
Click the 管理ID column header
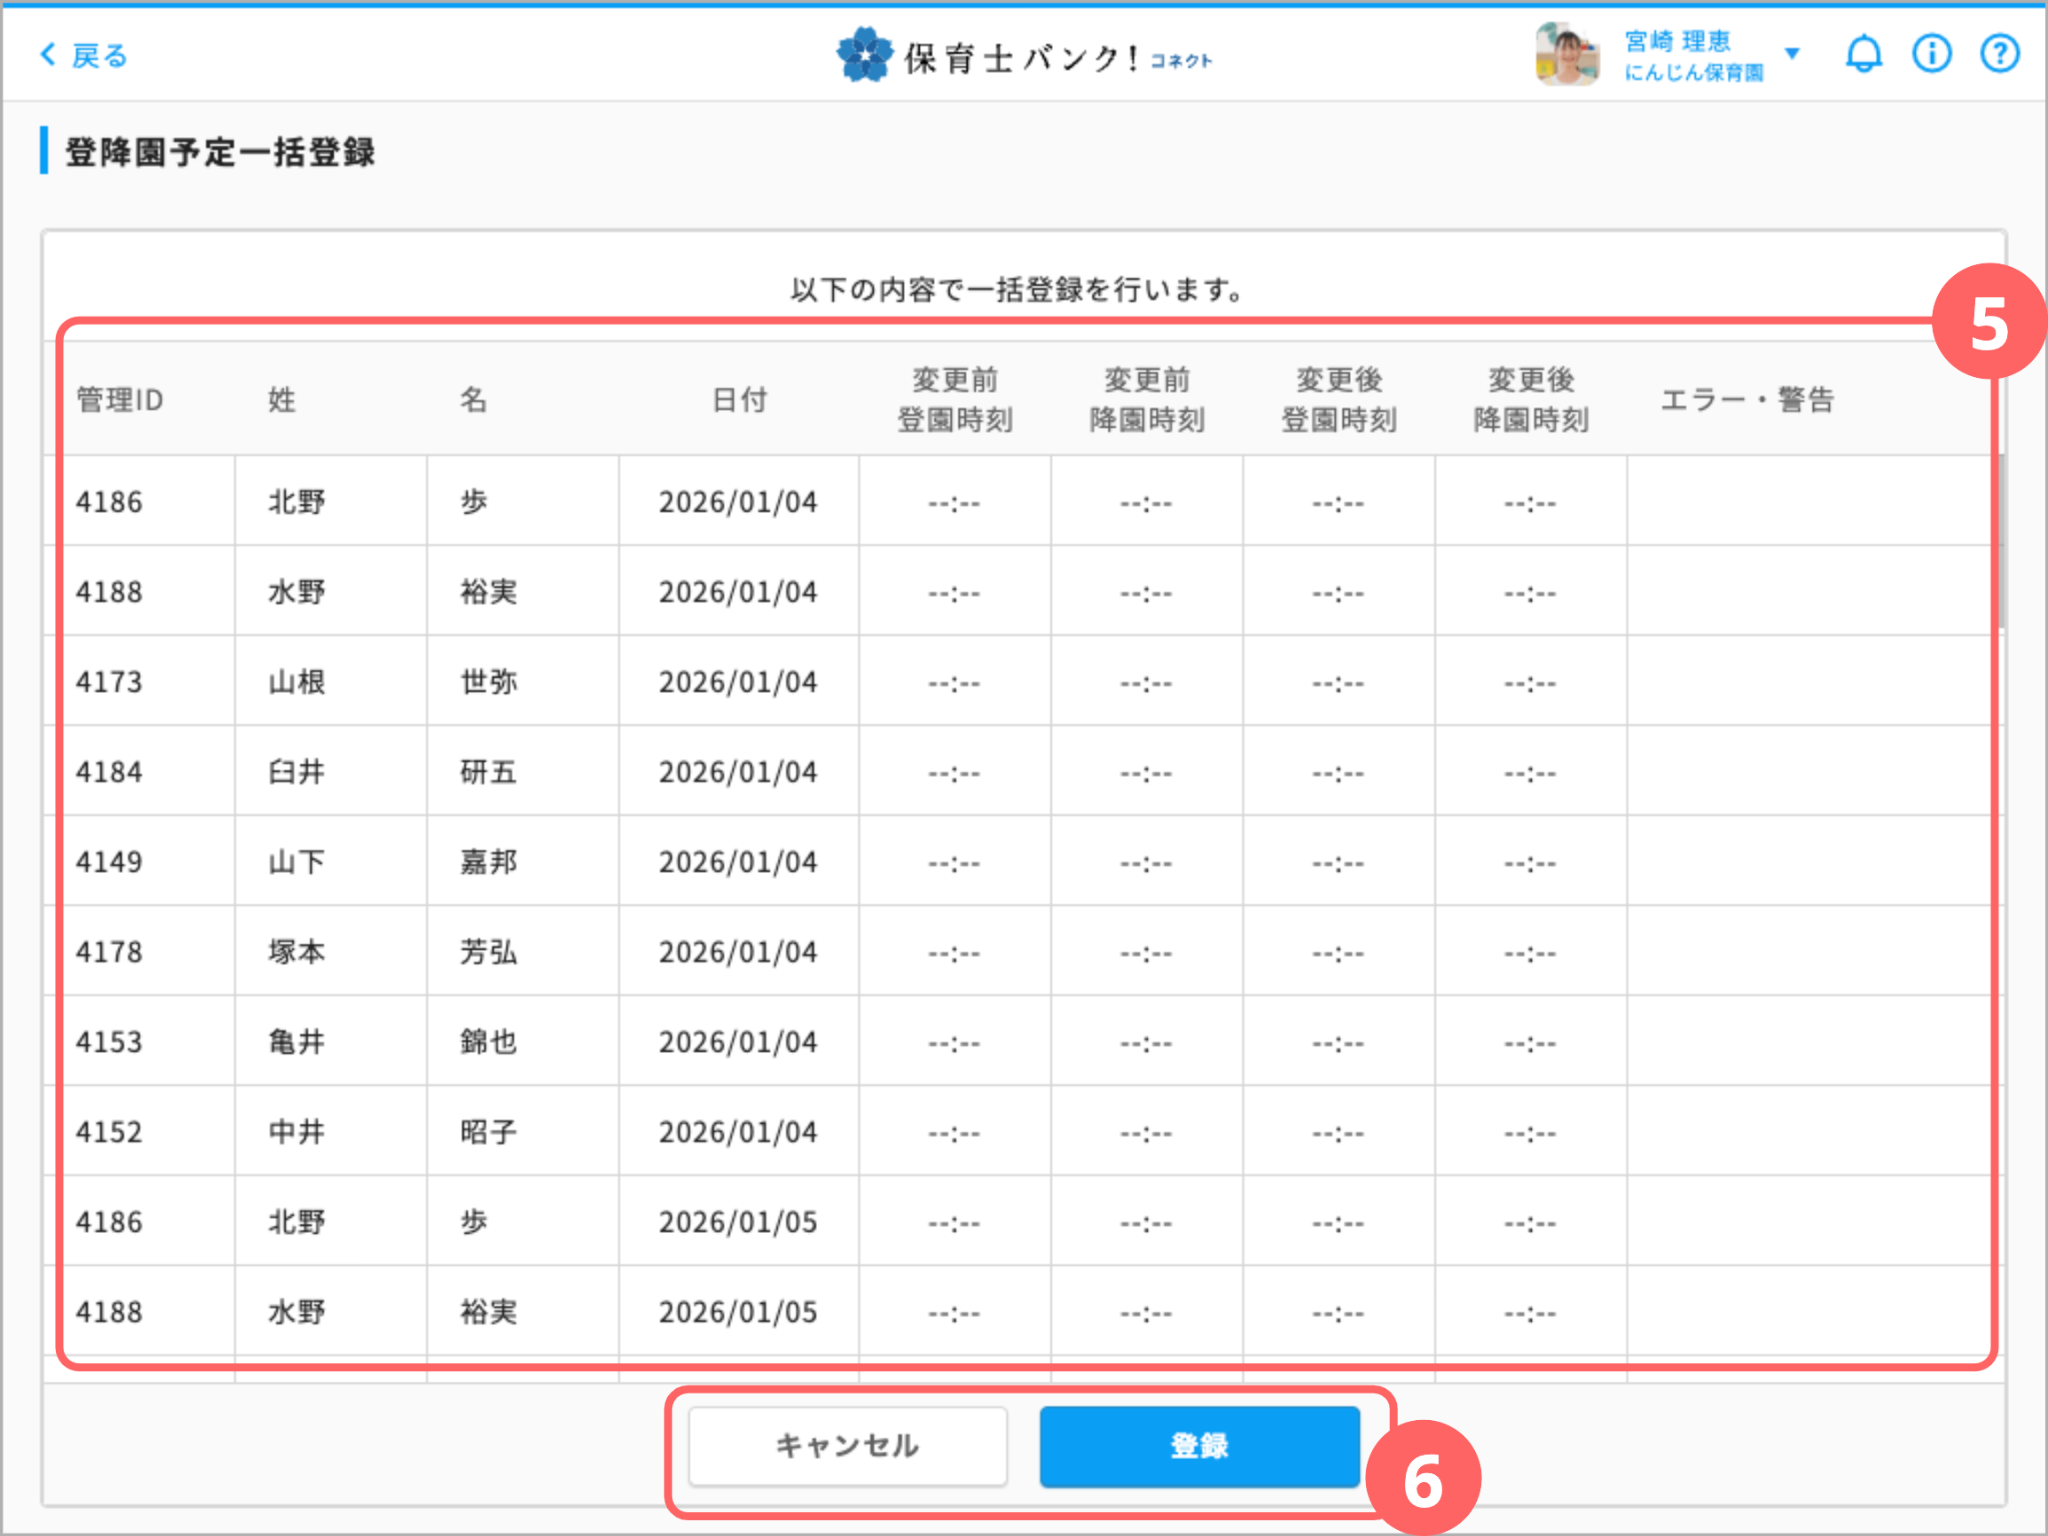point(120,400)
